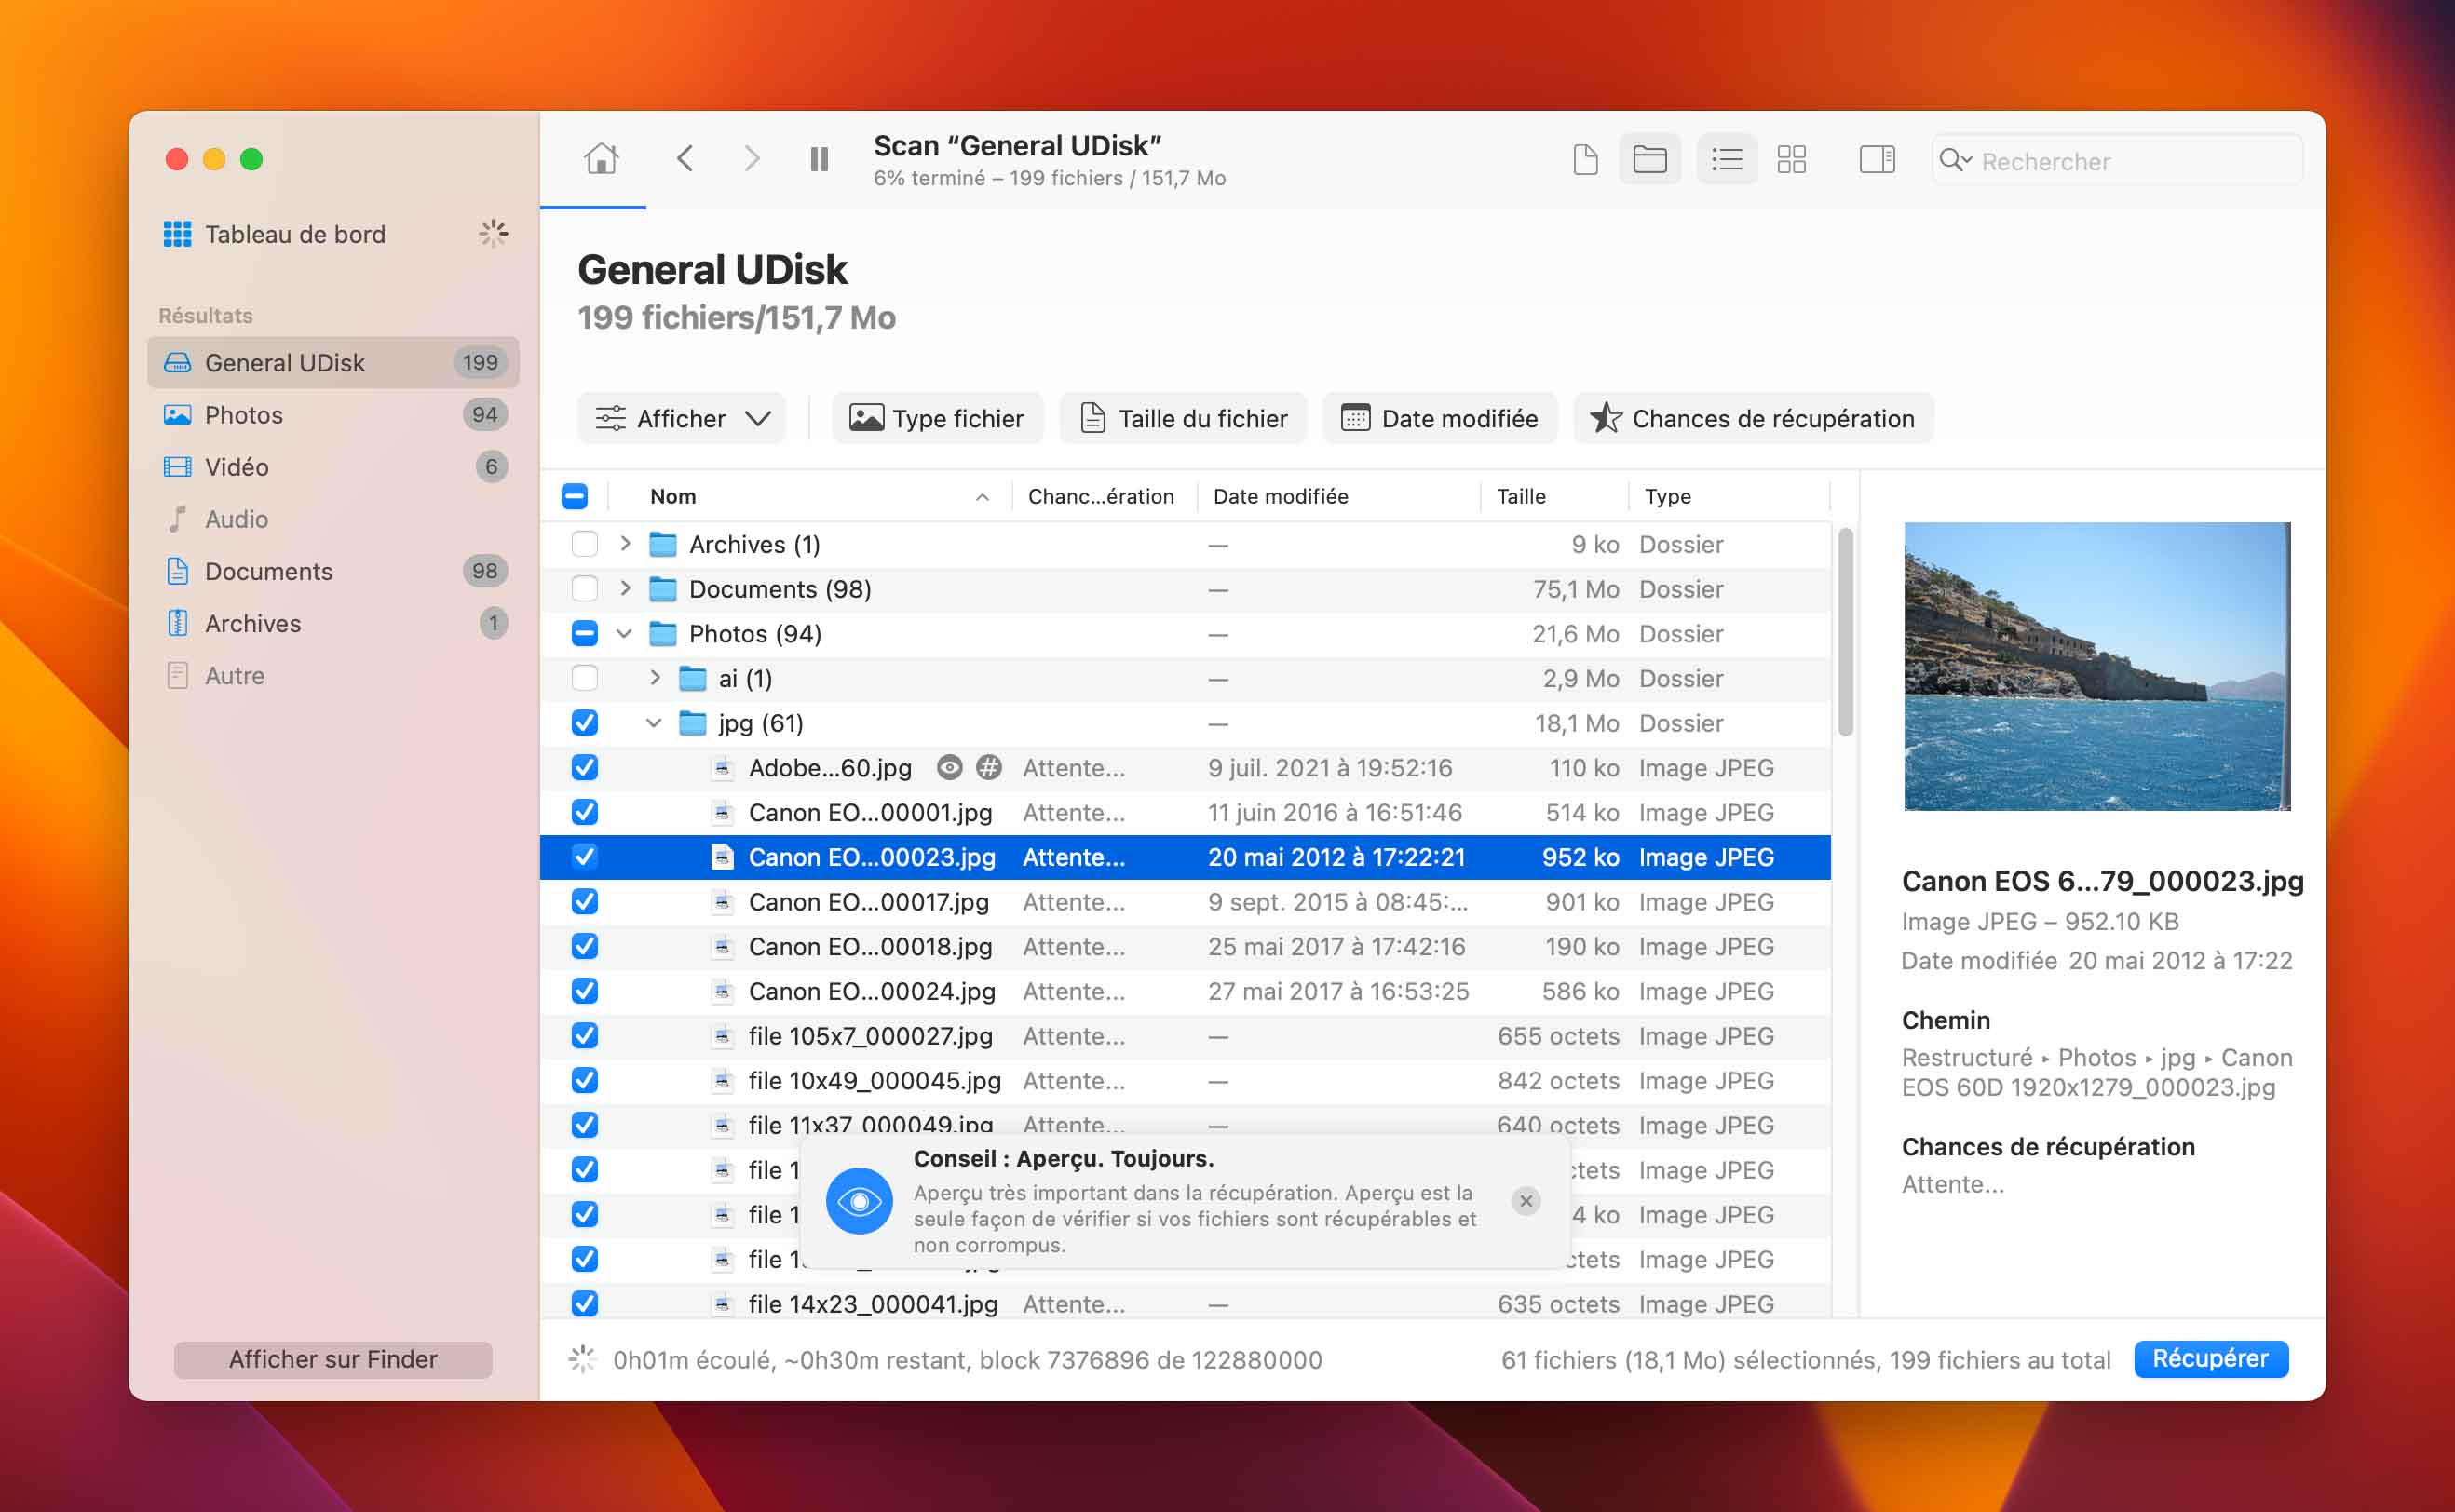
Task: Uncheck Canon EO...00017.jpg checkbox
Action: point(584,902)
